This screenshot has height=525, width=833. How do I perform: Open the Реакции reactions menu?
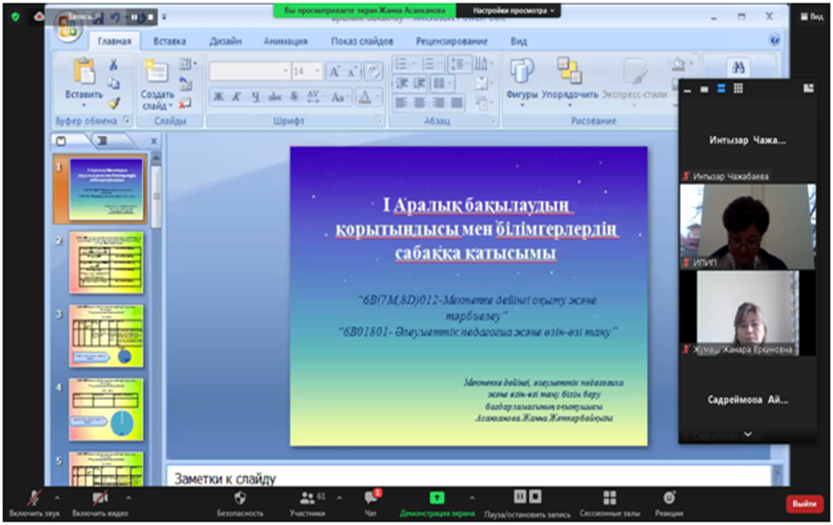pyautogui.click(x=669, y=497)
